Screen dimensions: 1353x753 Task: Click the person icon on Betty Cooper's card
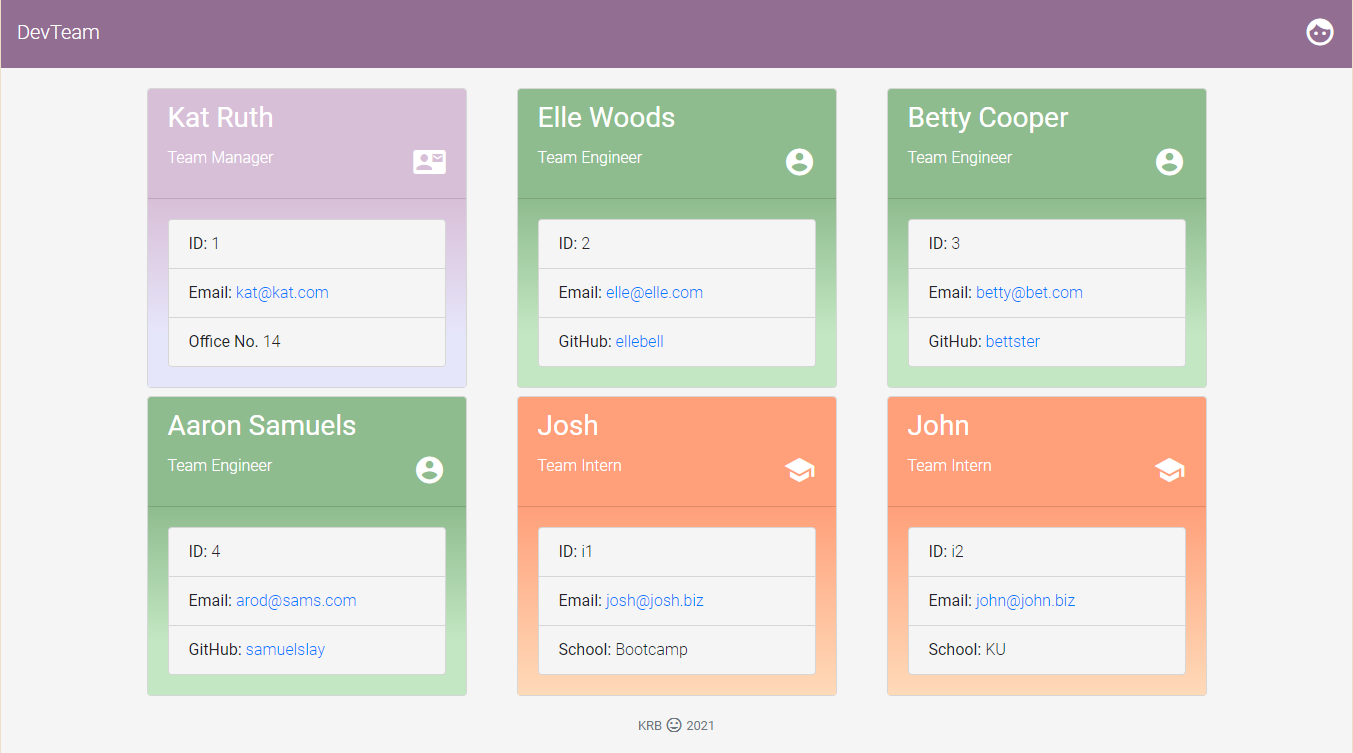pyautogui.click(x=1169, y=162)
